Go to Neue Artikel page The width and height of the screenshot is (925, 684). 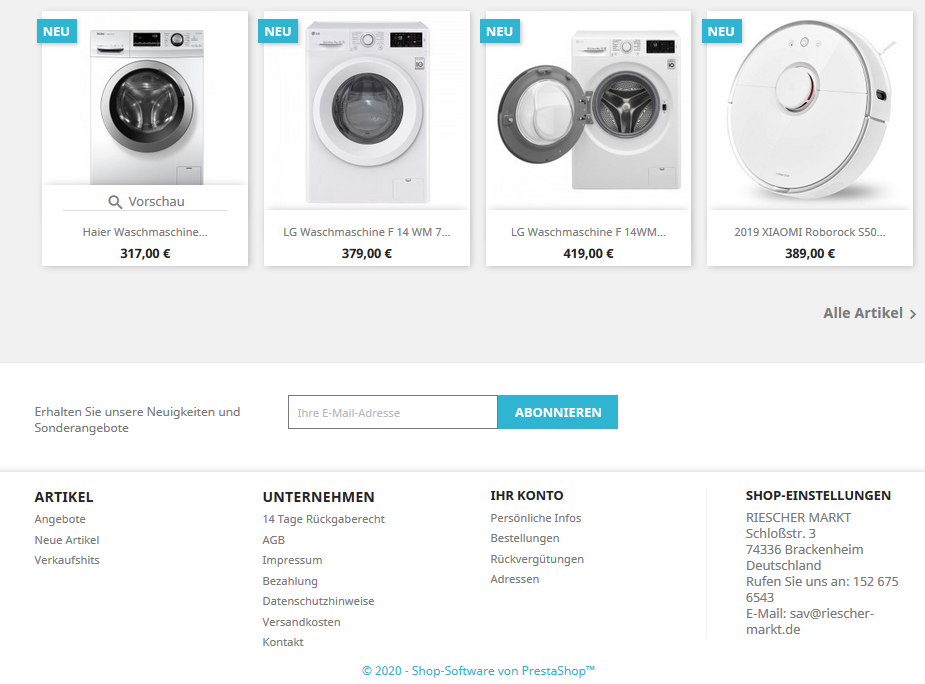coord(67,540)
